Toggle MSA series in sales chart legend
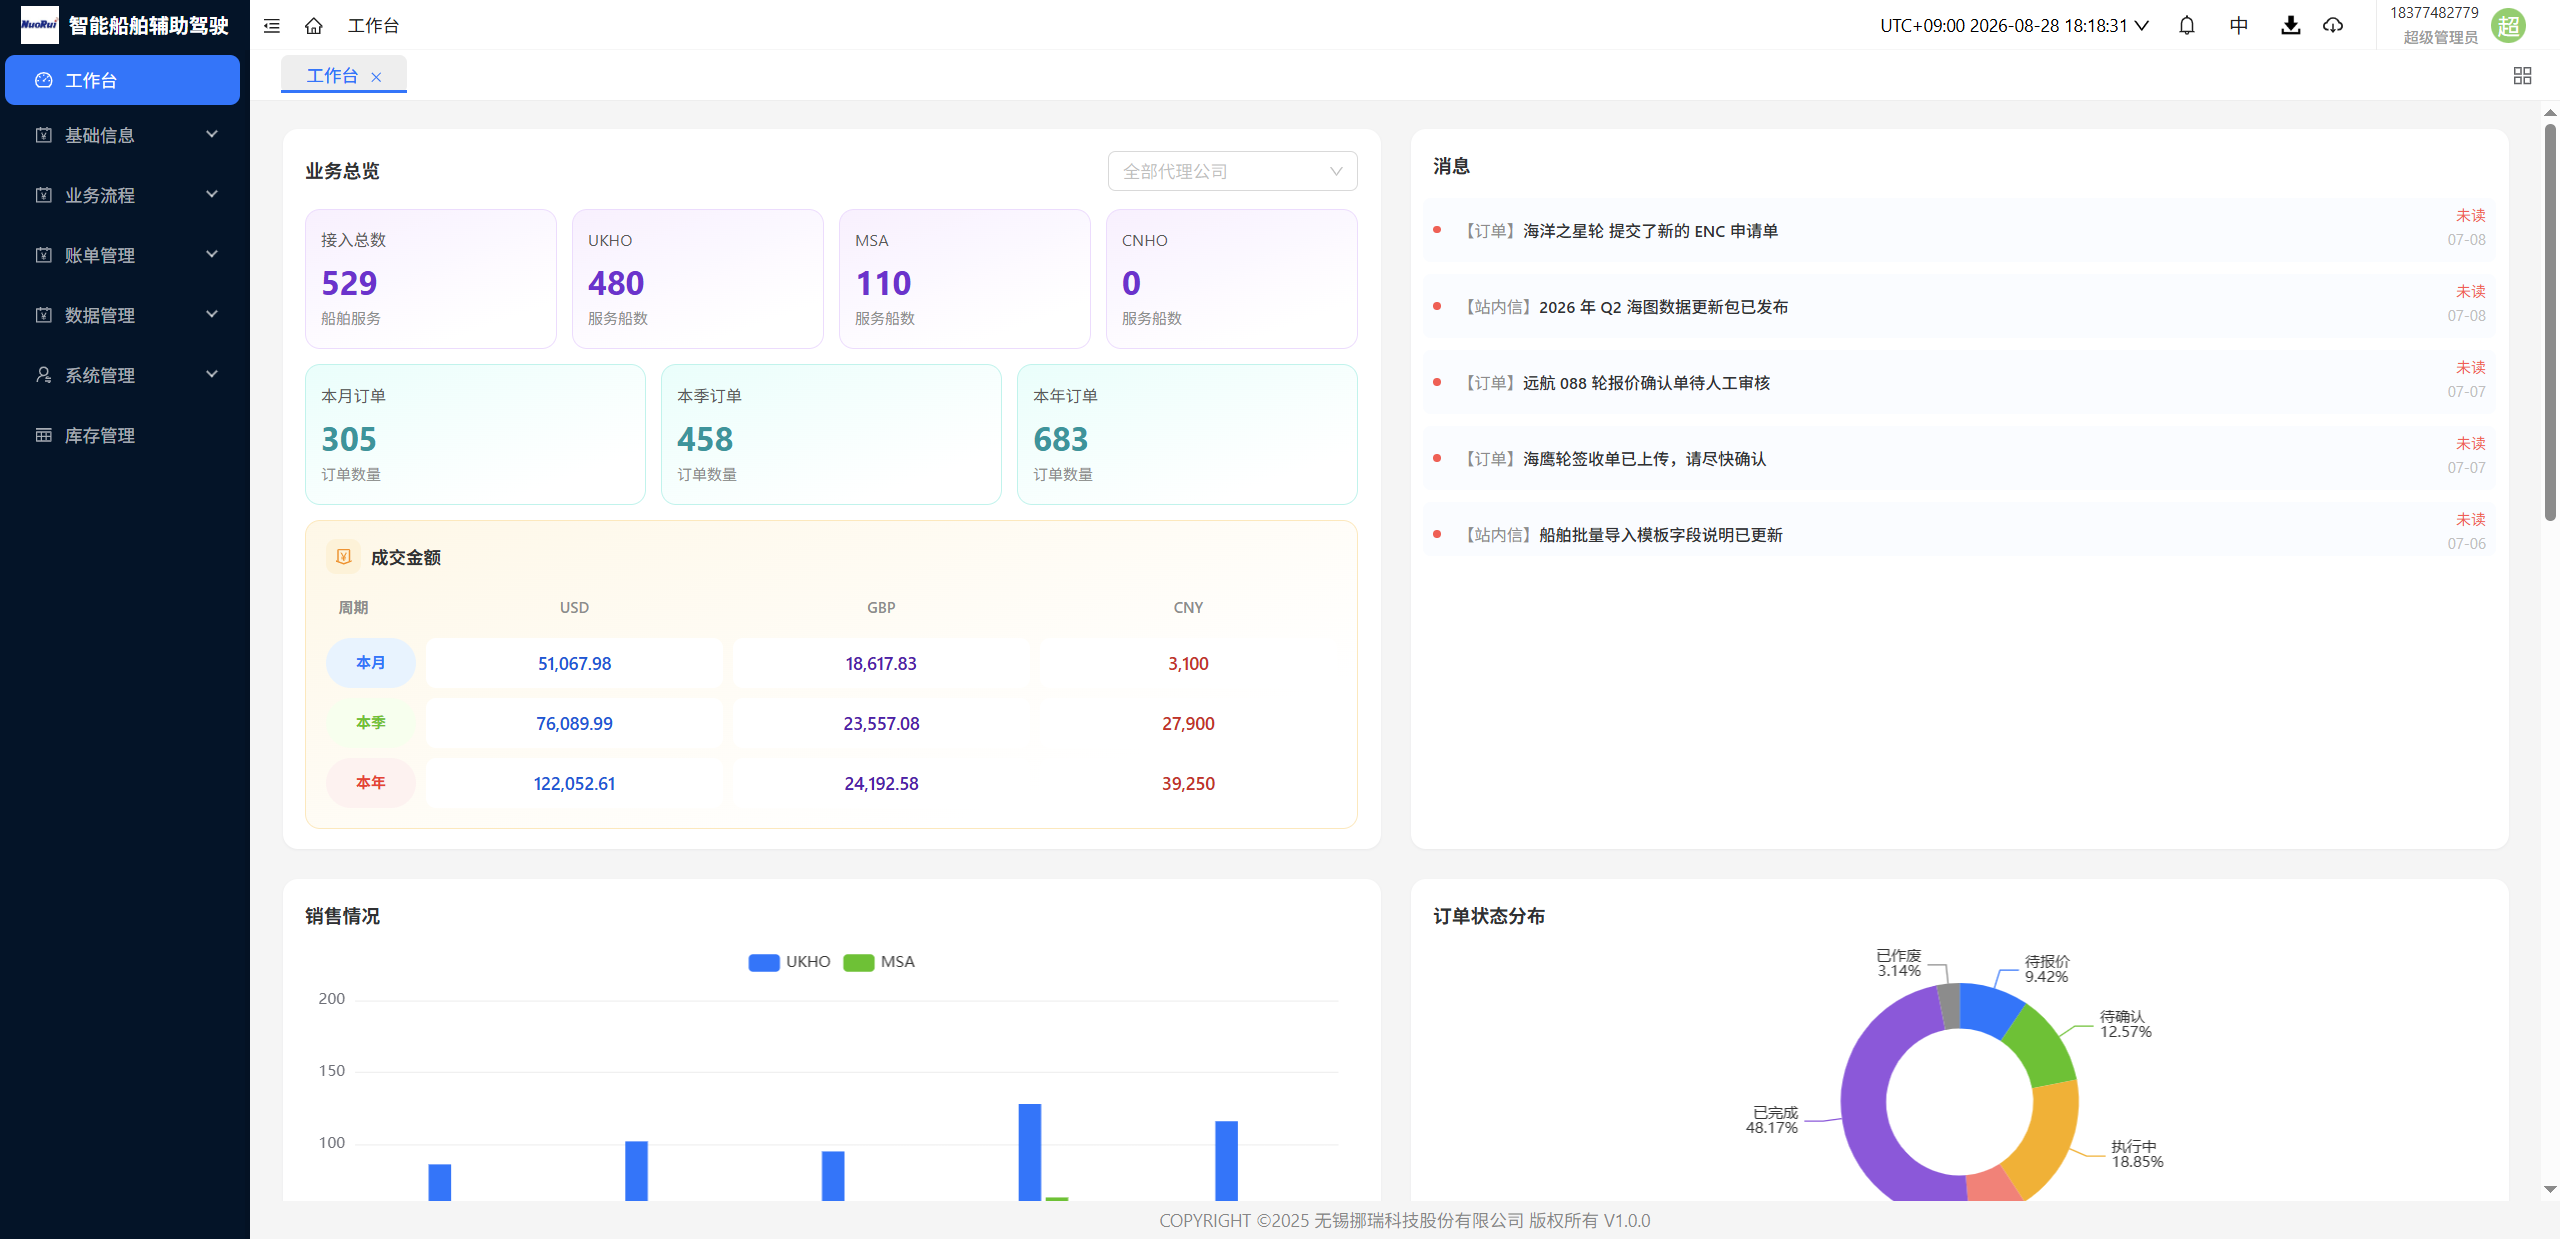 pyautogui.click(x=879, y=962)
